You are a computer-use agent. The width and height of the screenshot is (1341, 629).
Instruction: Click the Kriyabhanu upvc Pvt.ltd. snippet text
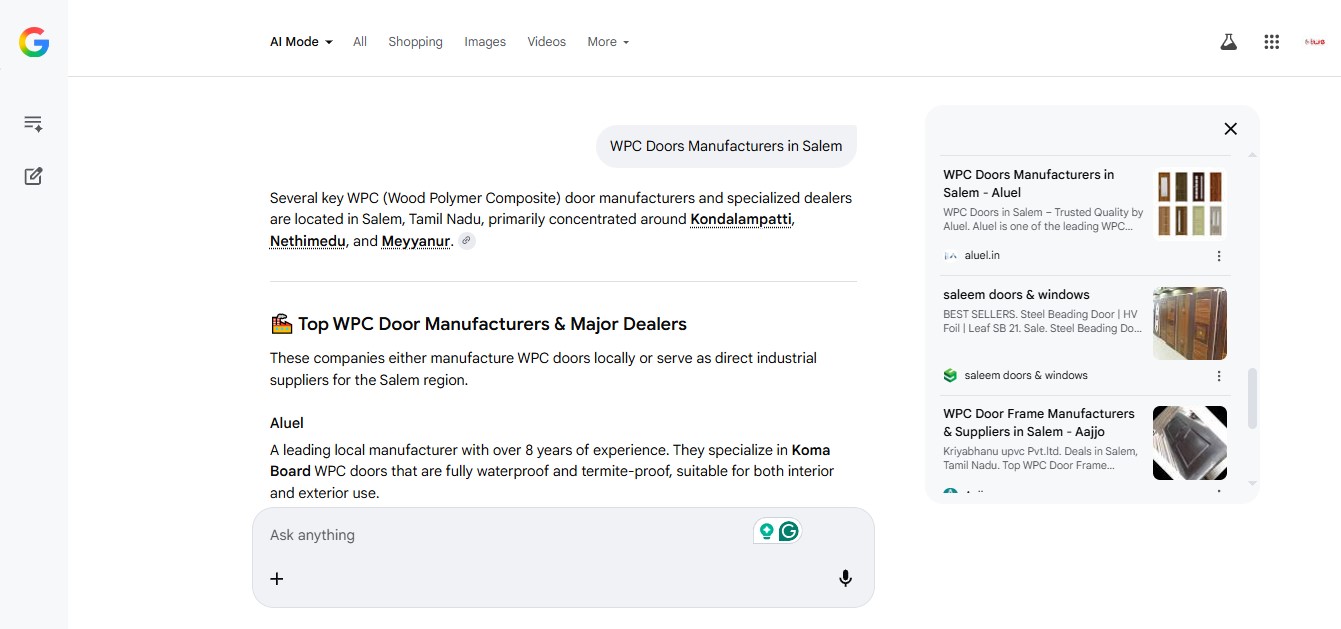click(1040, 458)
